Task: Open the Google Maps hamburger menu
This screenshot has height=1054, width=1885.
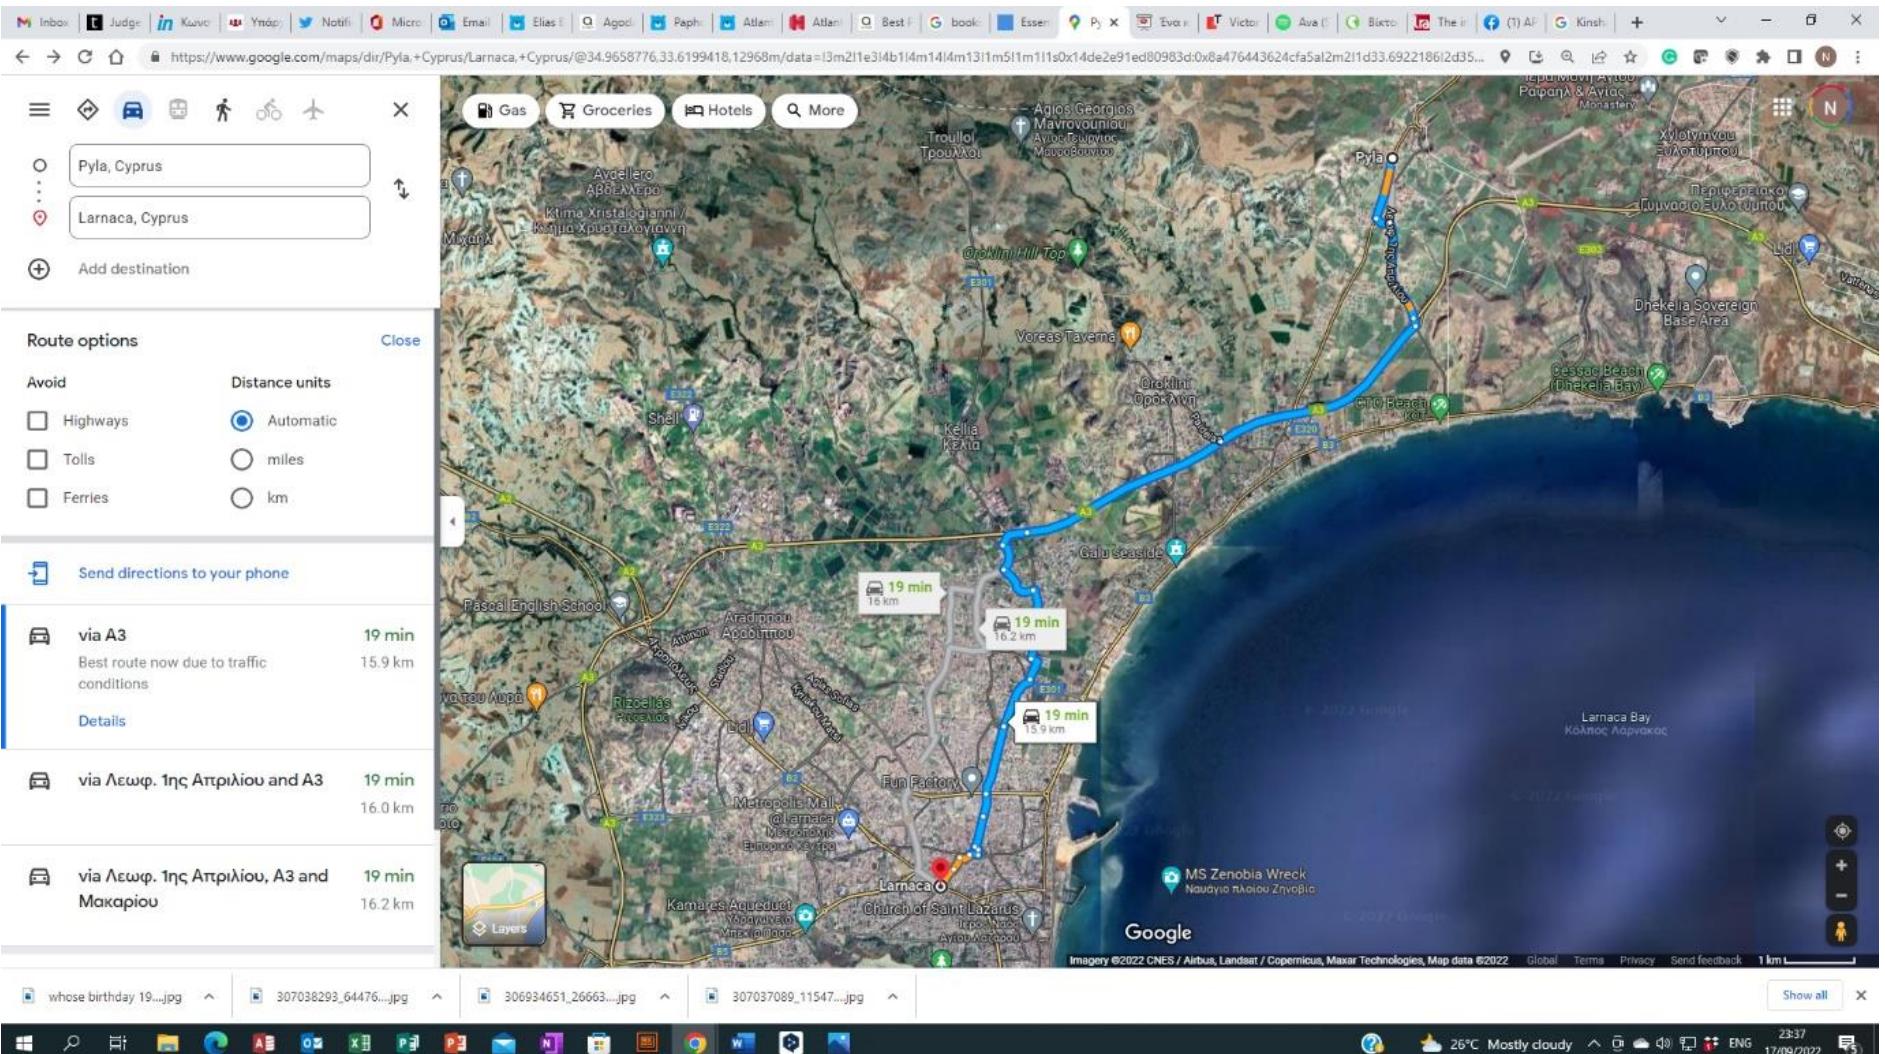Action: 39,110
